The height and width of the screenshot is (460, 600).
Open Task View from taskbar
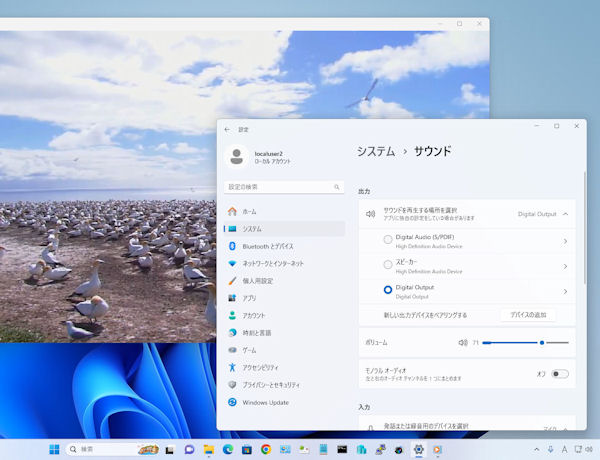pos(170,450)
